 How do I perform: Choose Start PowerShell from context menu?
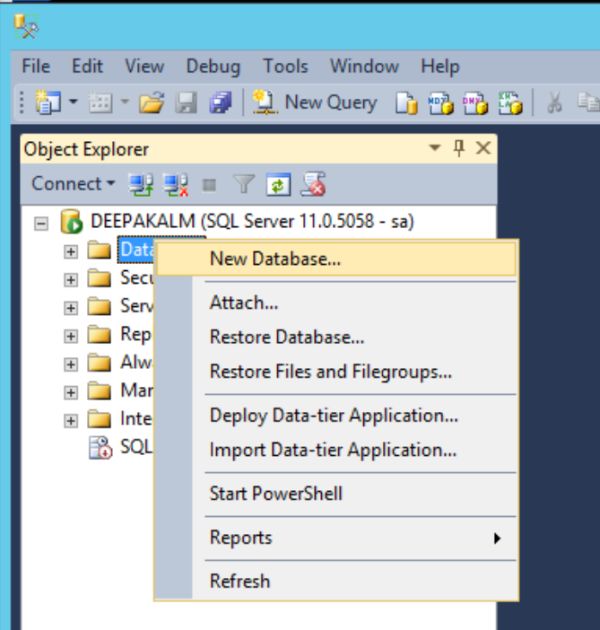[x=336, y=493]
